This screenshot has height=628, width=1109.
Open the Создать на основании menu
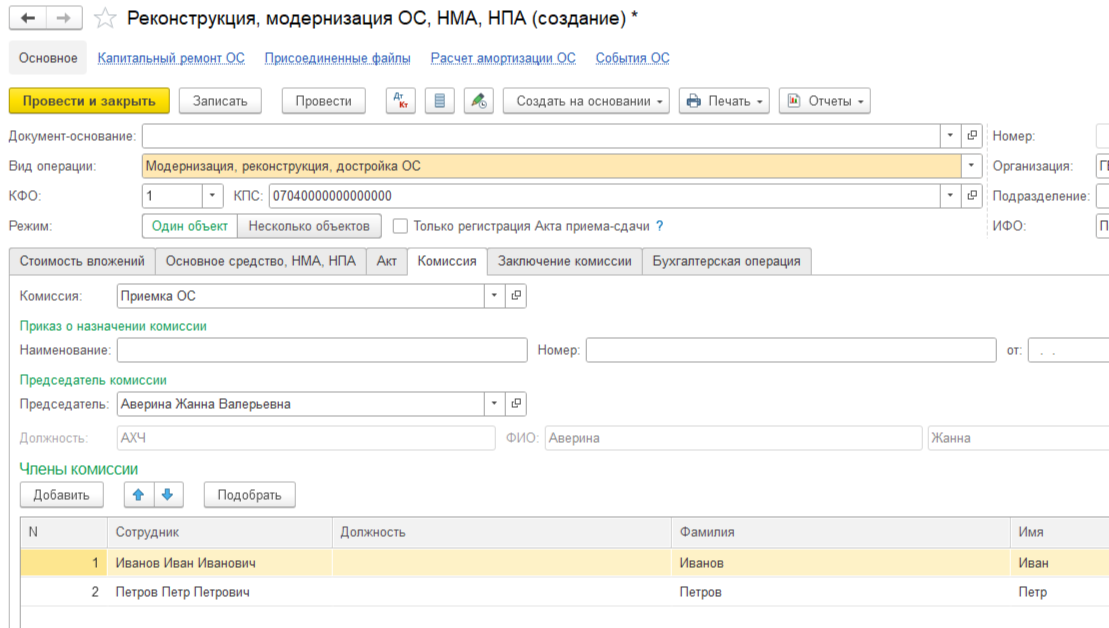point(586,101)
